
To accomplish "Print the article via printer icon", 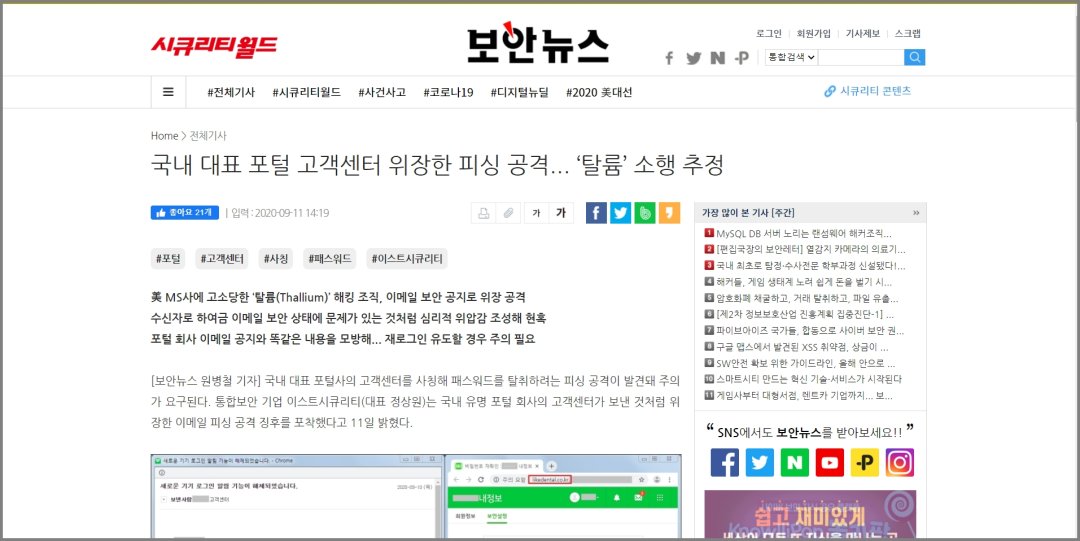I will tap(483, 213).
